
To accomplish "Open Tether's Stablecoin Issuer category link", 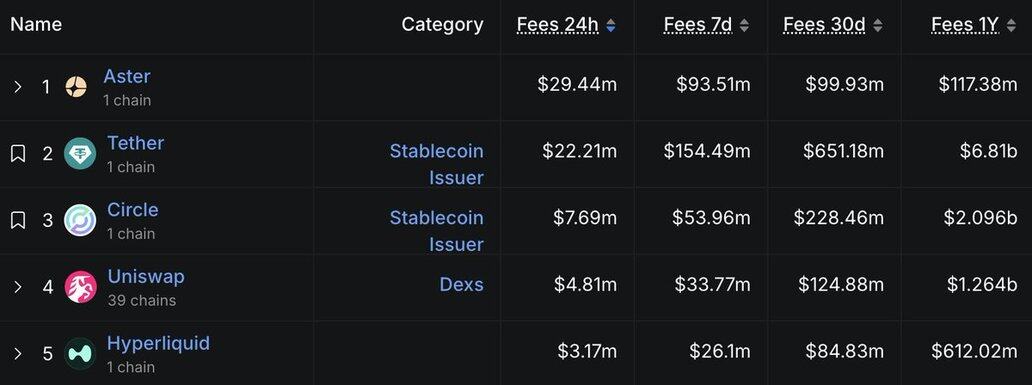I will pyautogui.click(x=436, y=164).
